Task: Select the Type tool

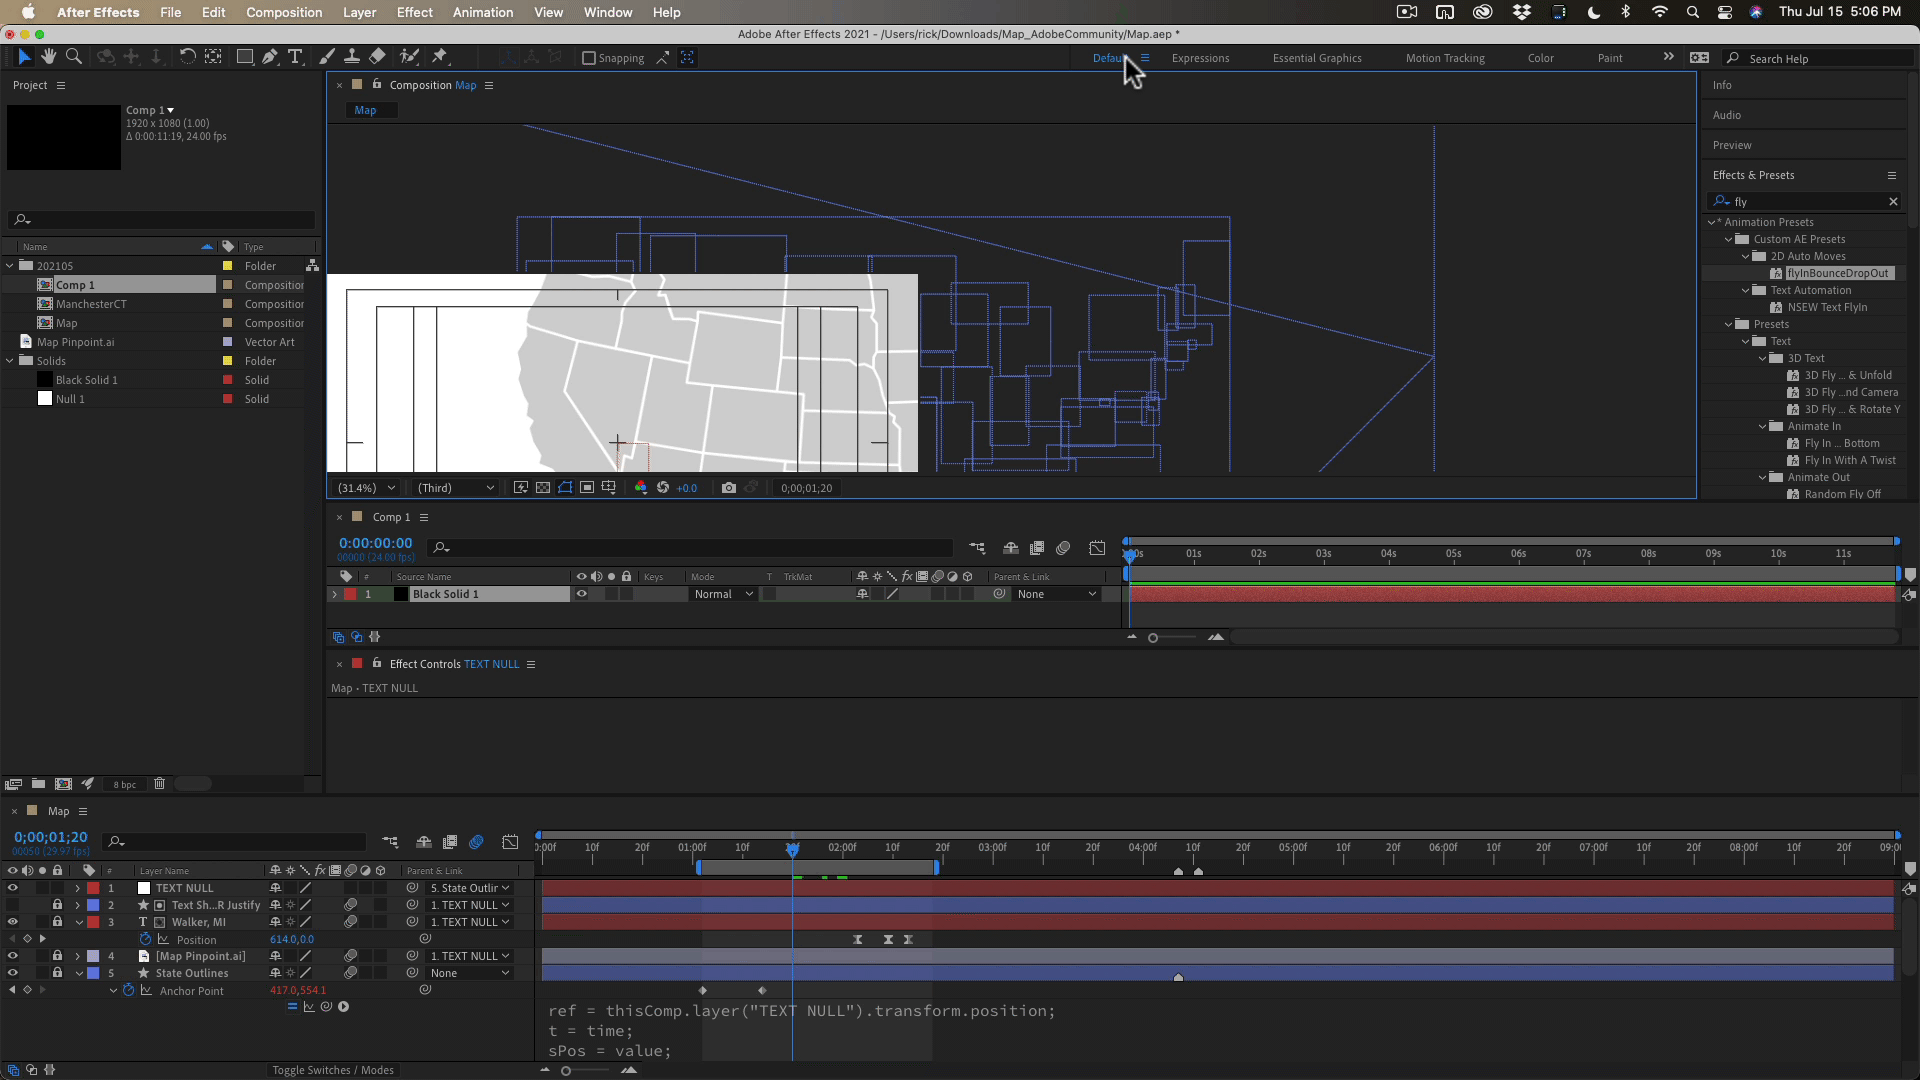Action: tap(295, 57)
